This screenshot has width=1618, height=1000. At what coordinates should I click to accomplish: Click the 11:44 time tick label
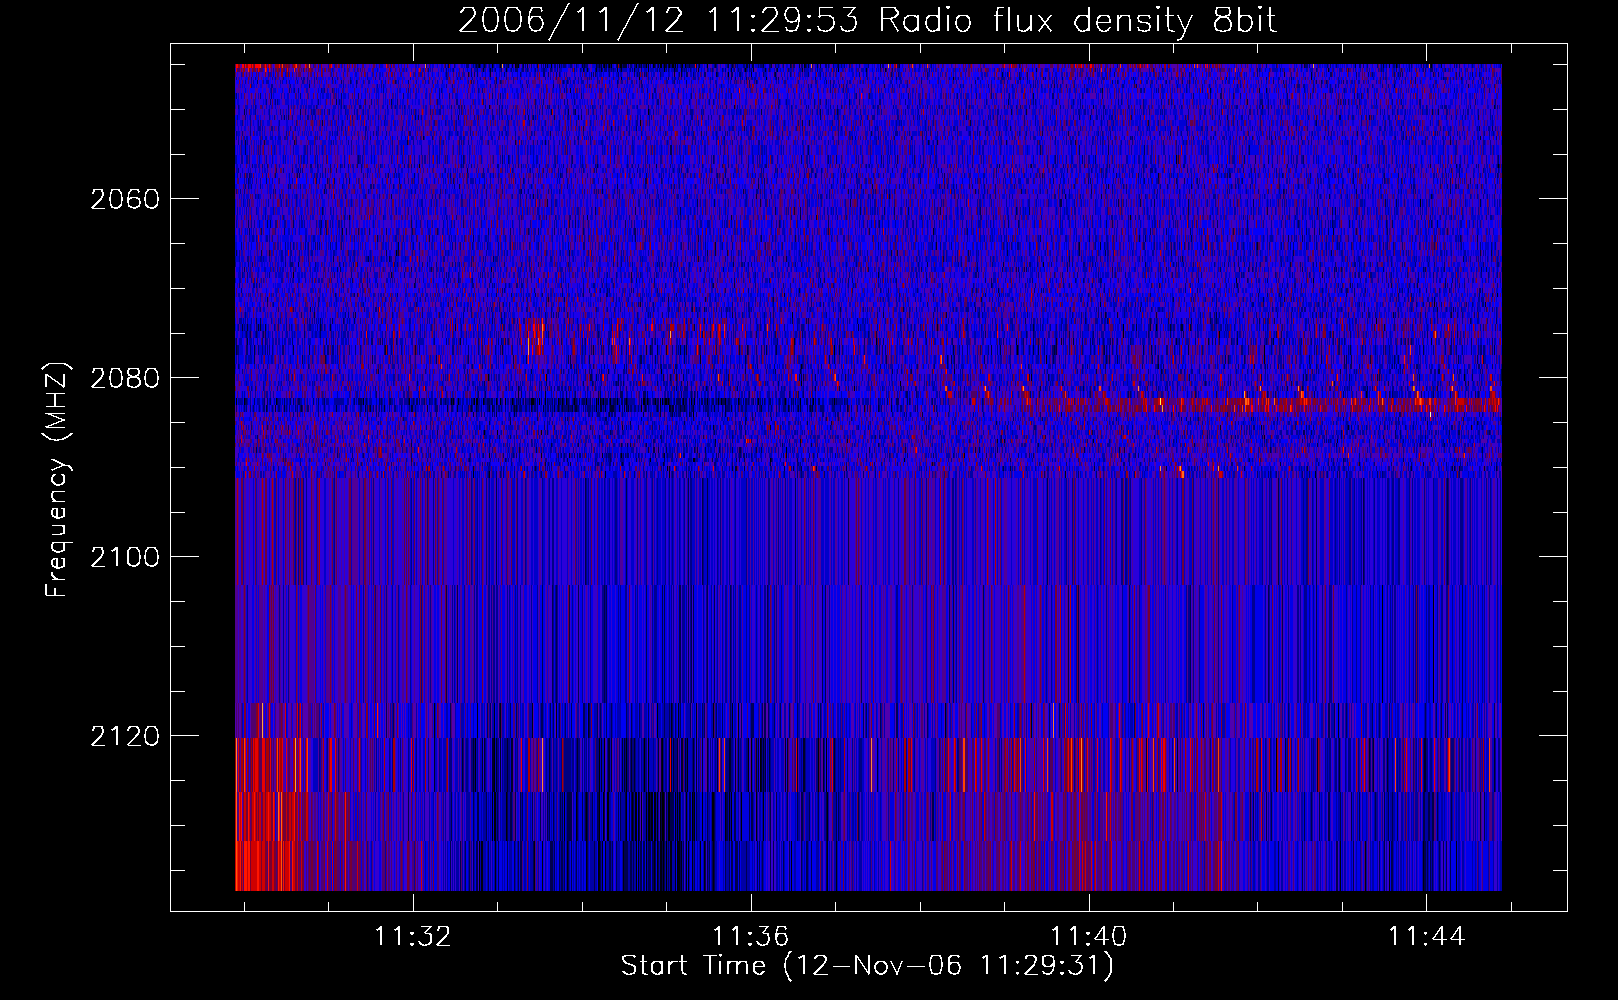click(x=1426, y=936)
